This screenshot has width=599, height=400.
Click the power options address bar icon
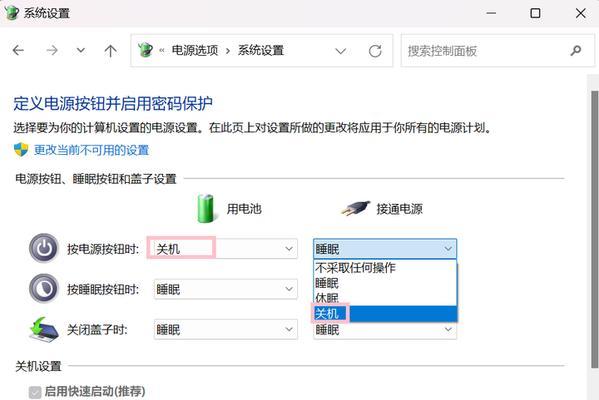coord(145,50)
